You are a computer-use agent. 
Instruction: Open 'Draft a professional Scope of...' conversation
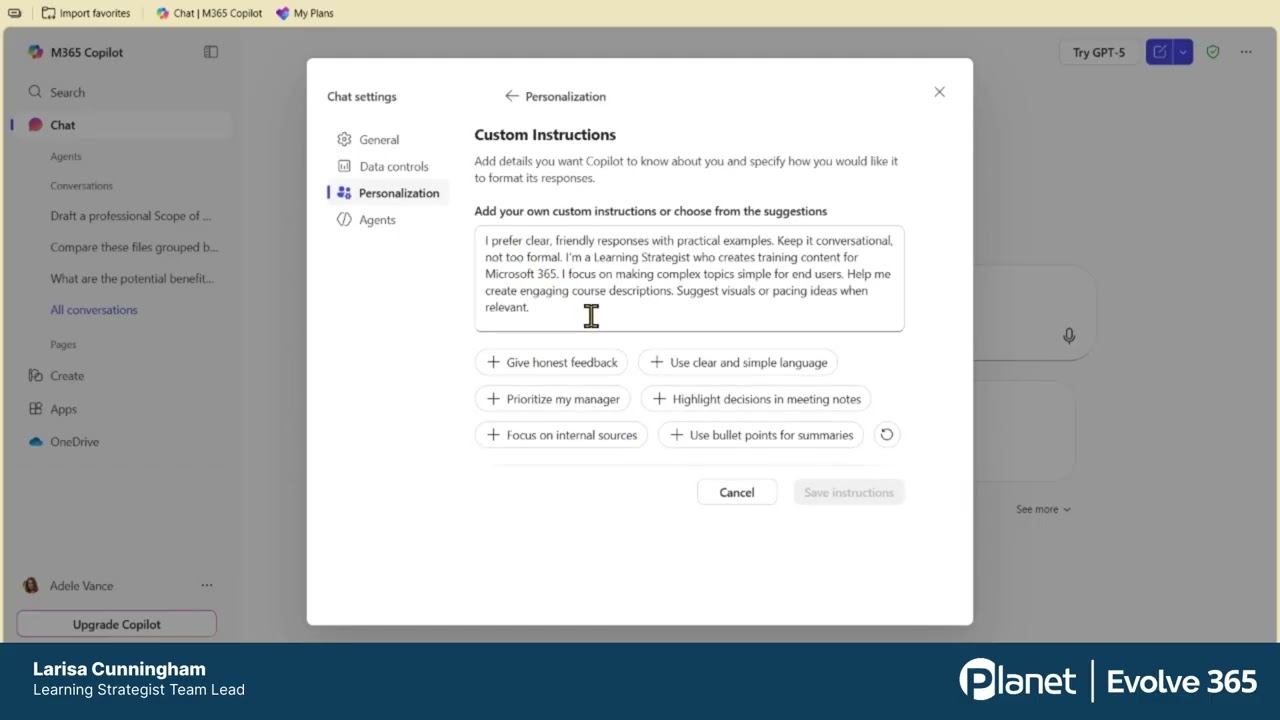[131, 216]
